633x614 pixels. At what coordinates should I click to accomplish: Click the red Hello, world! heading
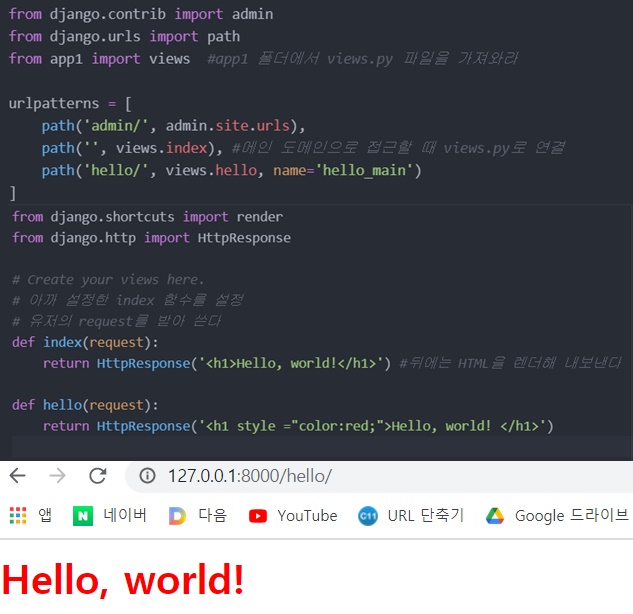pyautogui.click(x=123, y=580)
